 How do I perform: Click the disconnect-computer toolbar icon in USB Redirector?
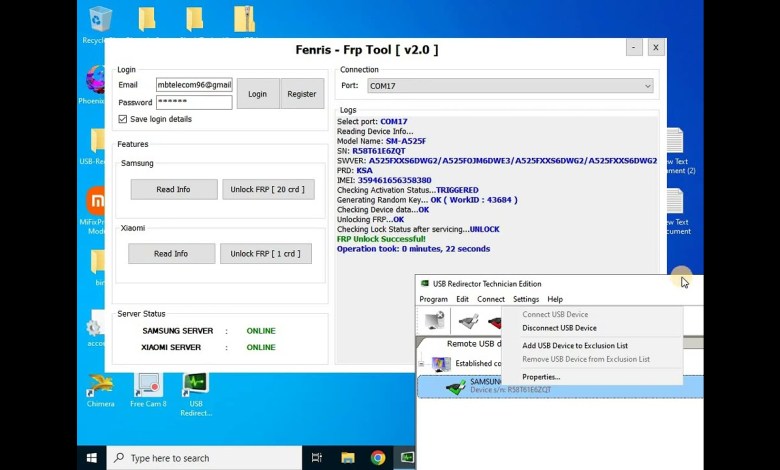click(x=434, y=321)
